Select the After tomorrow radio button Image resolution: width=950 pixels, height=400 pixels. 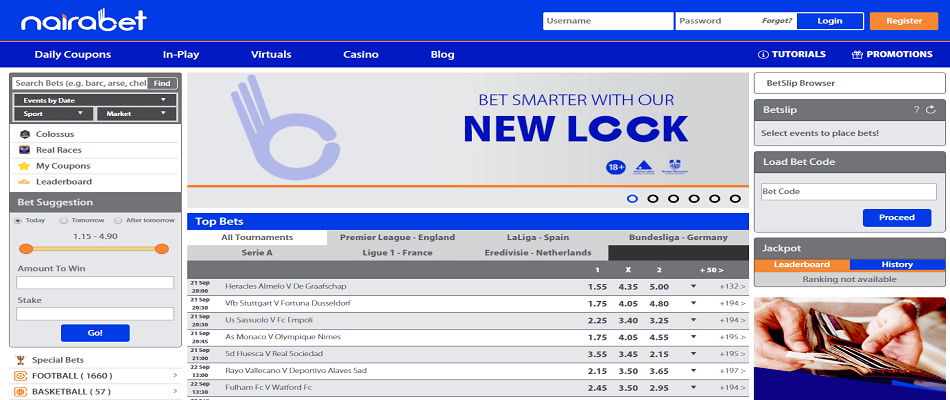point(118,220)
